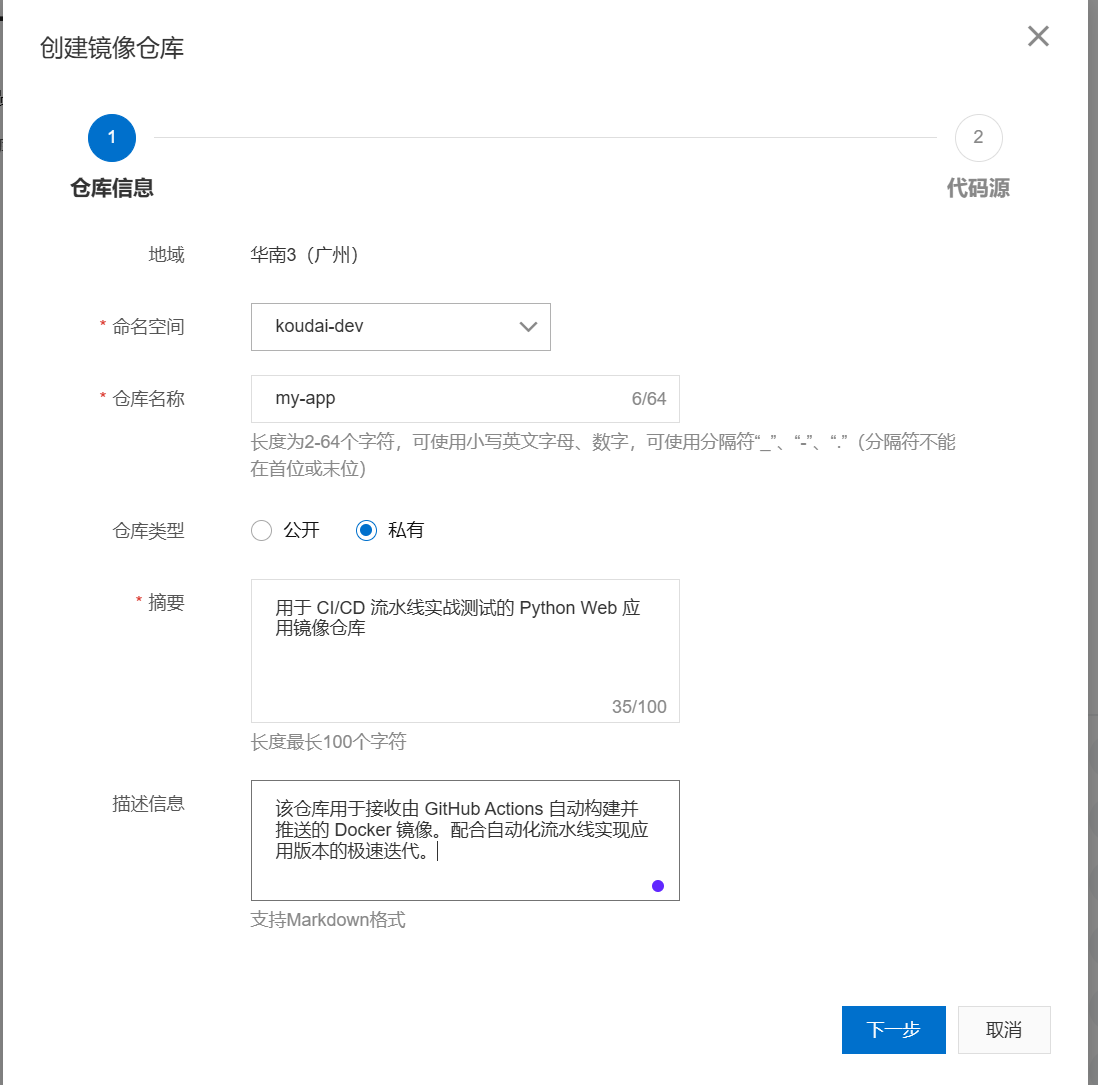Click the 创建镜像仓库 dialog title
1098x1085 pixels.
112,48
